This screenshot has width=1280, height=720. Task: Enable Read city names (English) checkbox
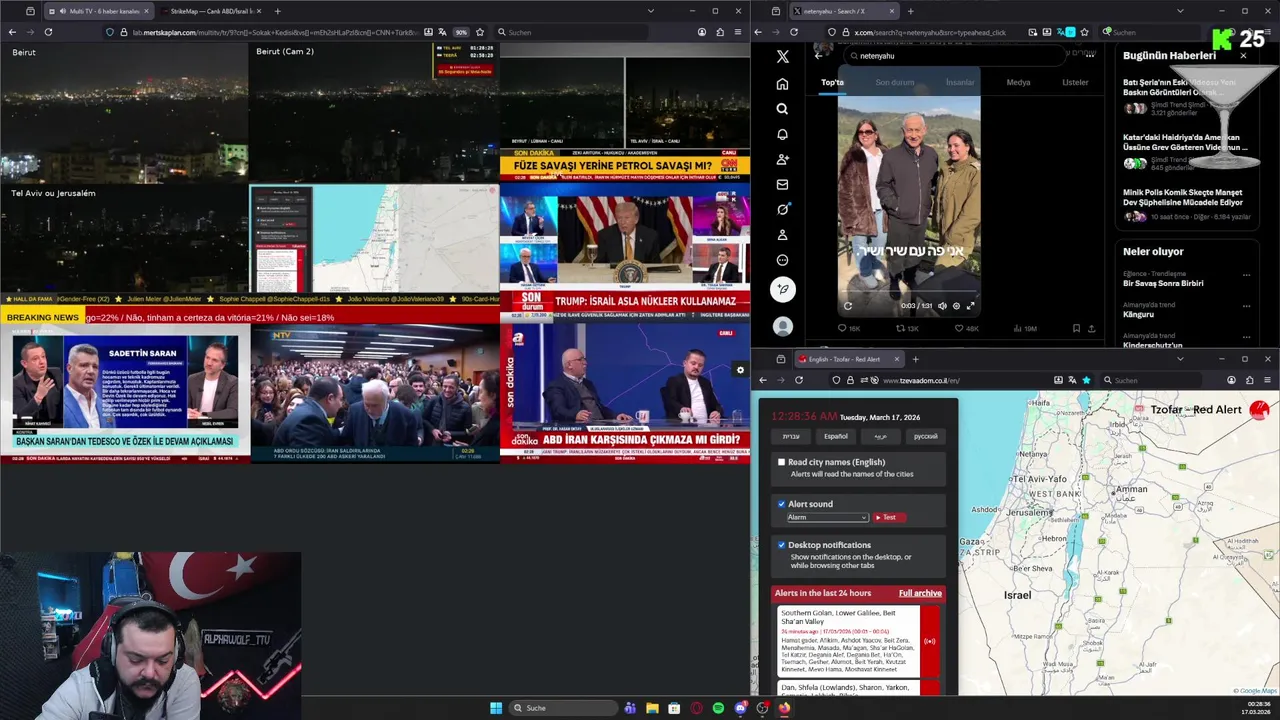(x=781, y=462)
